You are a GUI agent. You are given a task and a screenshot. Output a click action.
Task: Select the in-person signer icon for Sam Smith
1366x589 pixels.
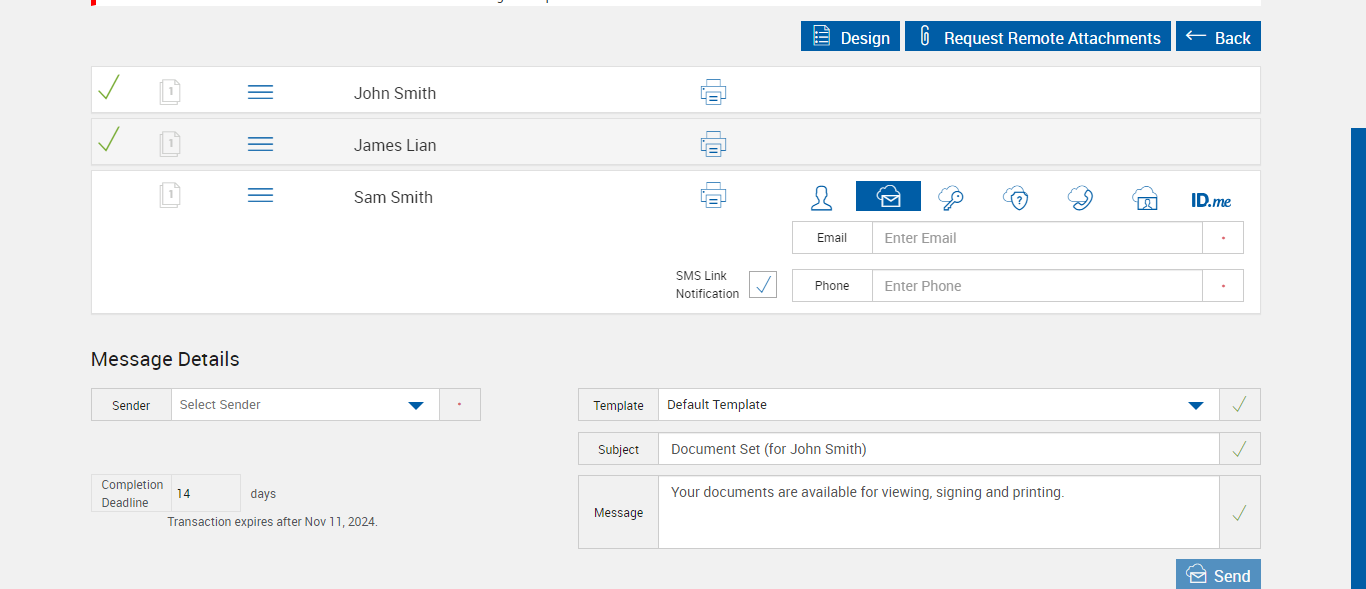821,197
